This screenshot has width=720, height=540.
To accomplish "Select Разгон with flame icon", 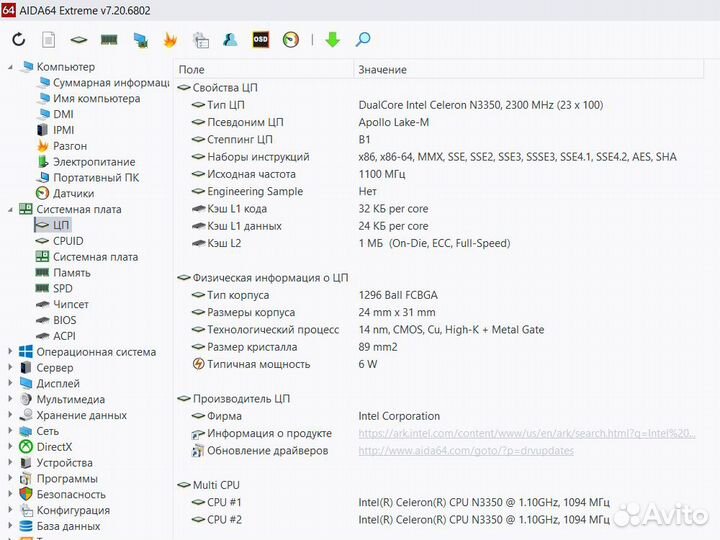I will coord(62,146).
